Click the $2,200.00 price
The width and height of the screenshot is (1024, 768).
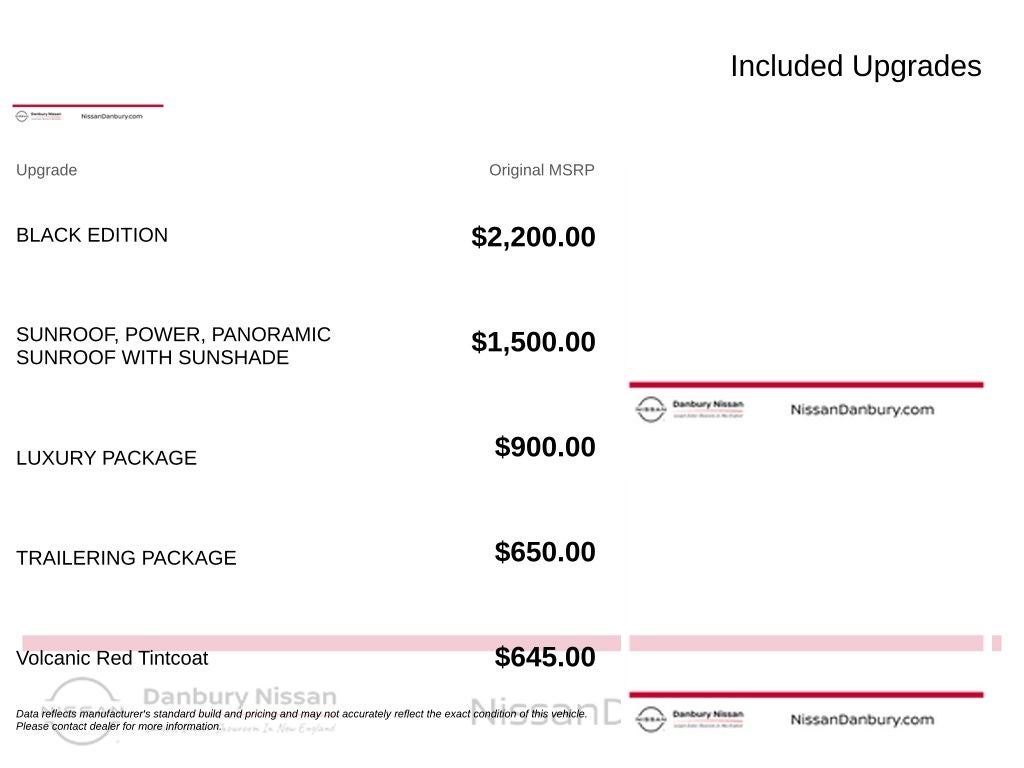533,236
